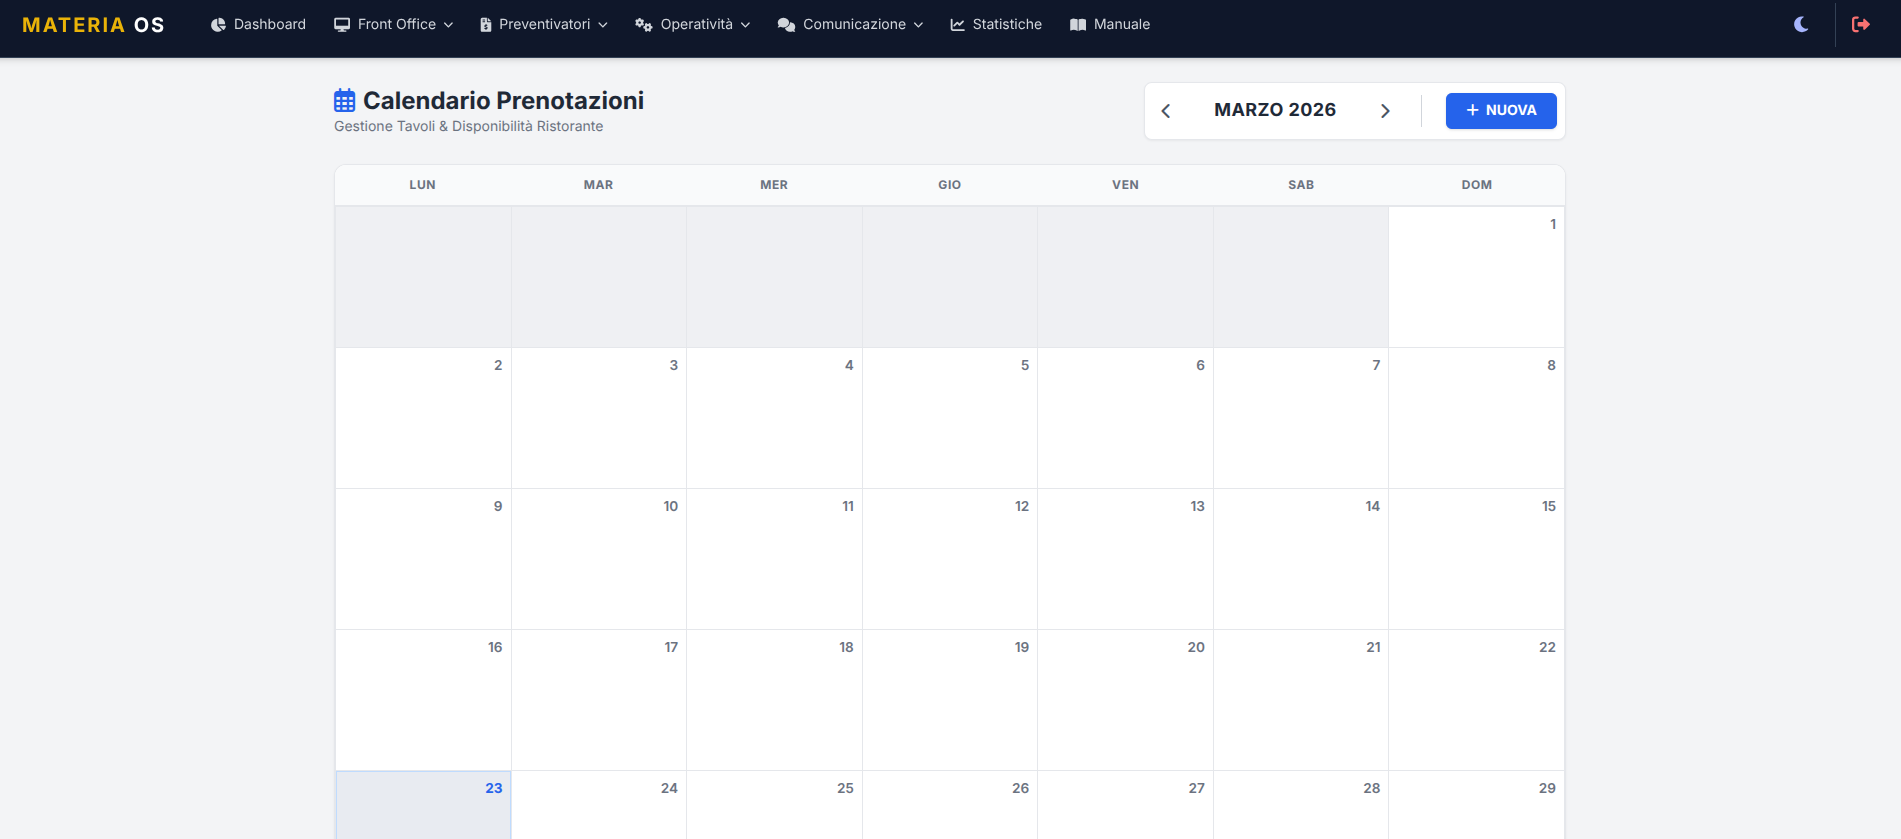Click the Operatività gears icon
This screenshot has height=839, width=1901.
point(643,25)
